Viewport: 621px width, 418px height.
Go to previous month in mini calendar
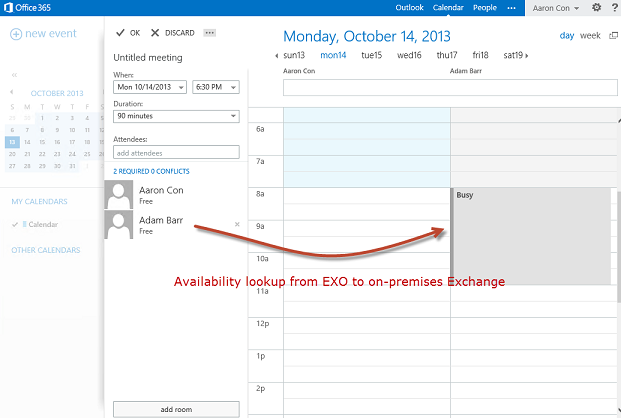tap(11, 92)
